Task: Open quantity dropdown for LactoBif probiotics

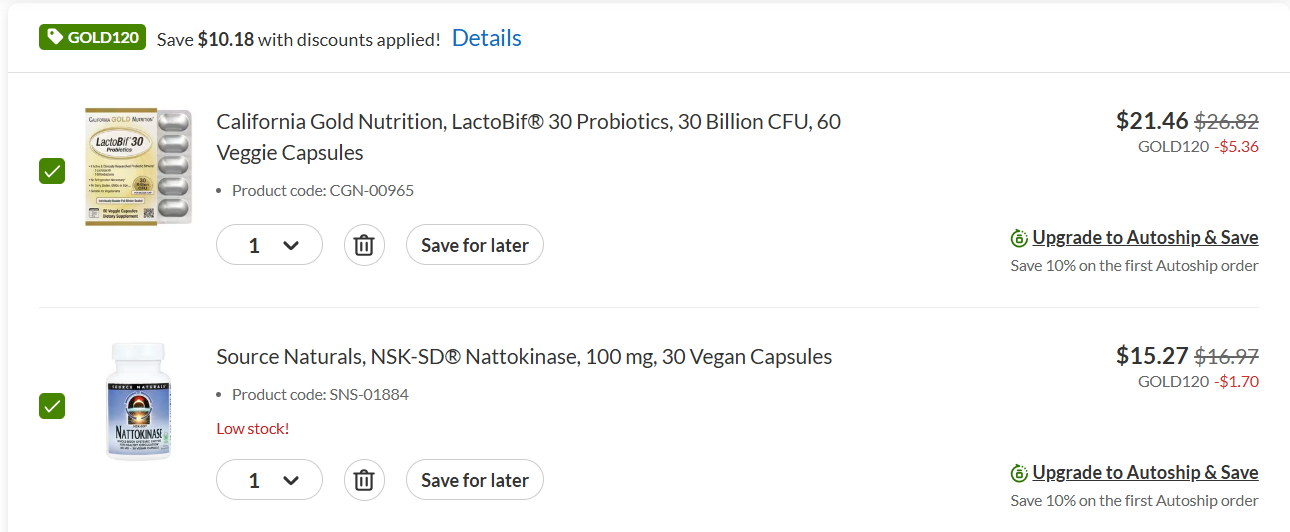Action: click(x=269, y=245)
